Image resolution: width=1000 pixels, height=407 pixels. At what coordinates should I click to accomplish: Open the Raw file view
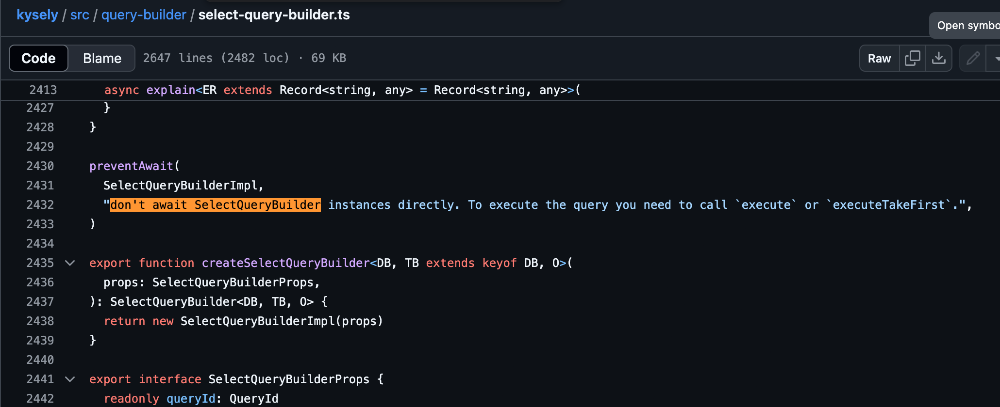pyautogui.click(x=879, y=58)
